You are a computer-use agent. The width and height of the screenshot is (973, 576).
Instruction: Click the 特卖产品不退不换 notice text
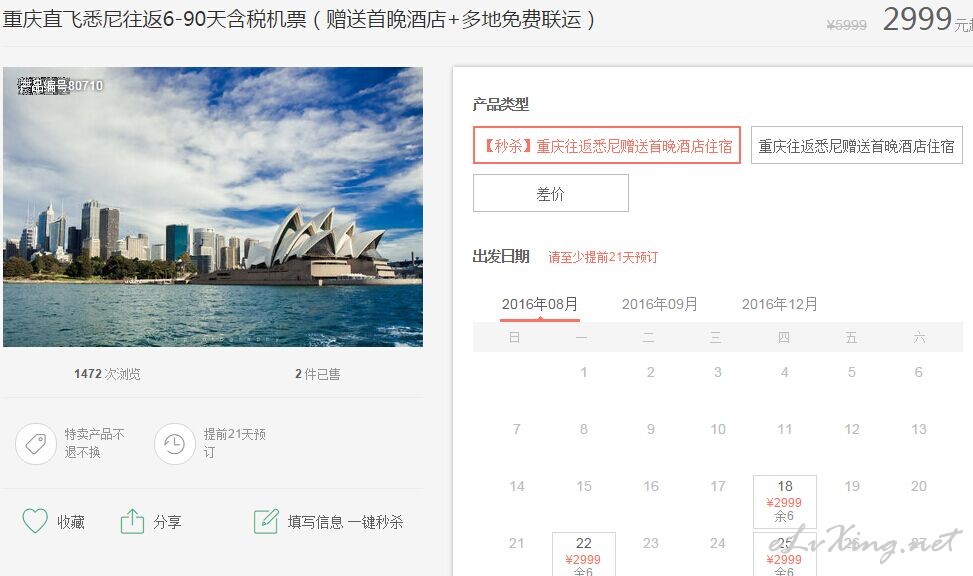94,443
